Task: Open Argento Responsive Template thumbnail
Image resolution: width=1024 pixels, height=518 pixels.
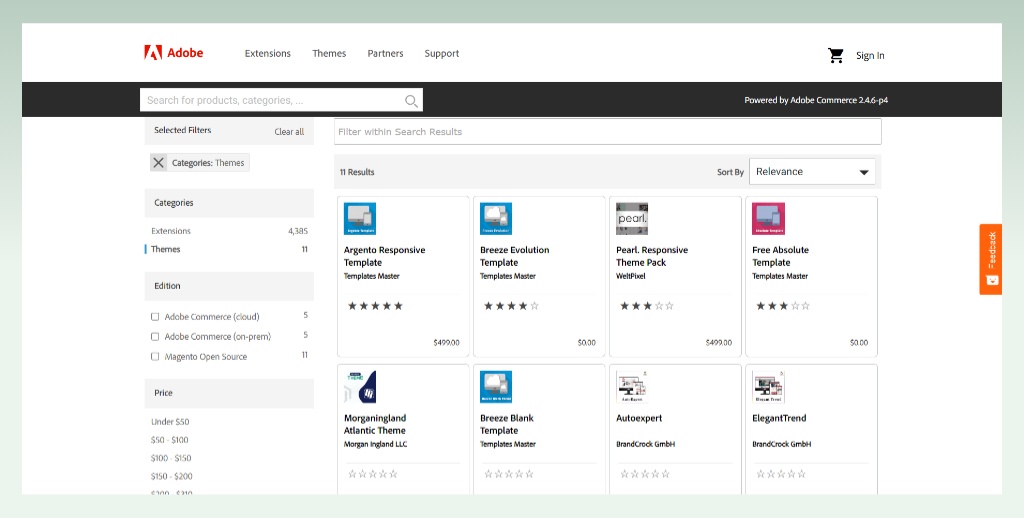Action: tap(360, 219)
